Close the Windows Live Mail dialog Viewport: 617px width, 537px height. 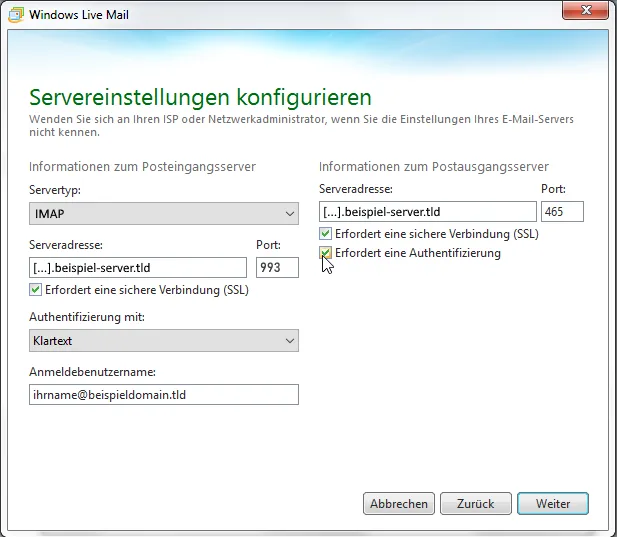(586, 10)
